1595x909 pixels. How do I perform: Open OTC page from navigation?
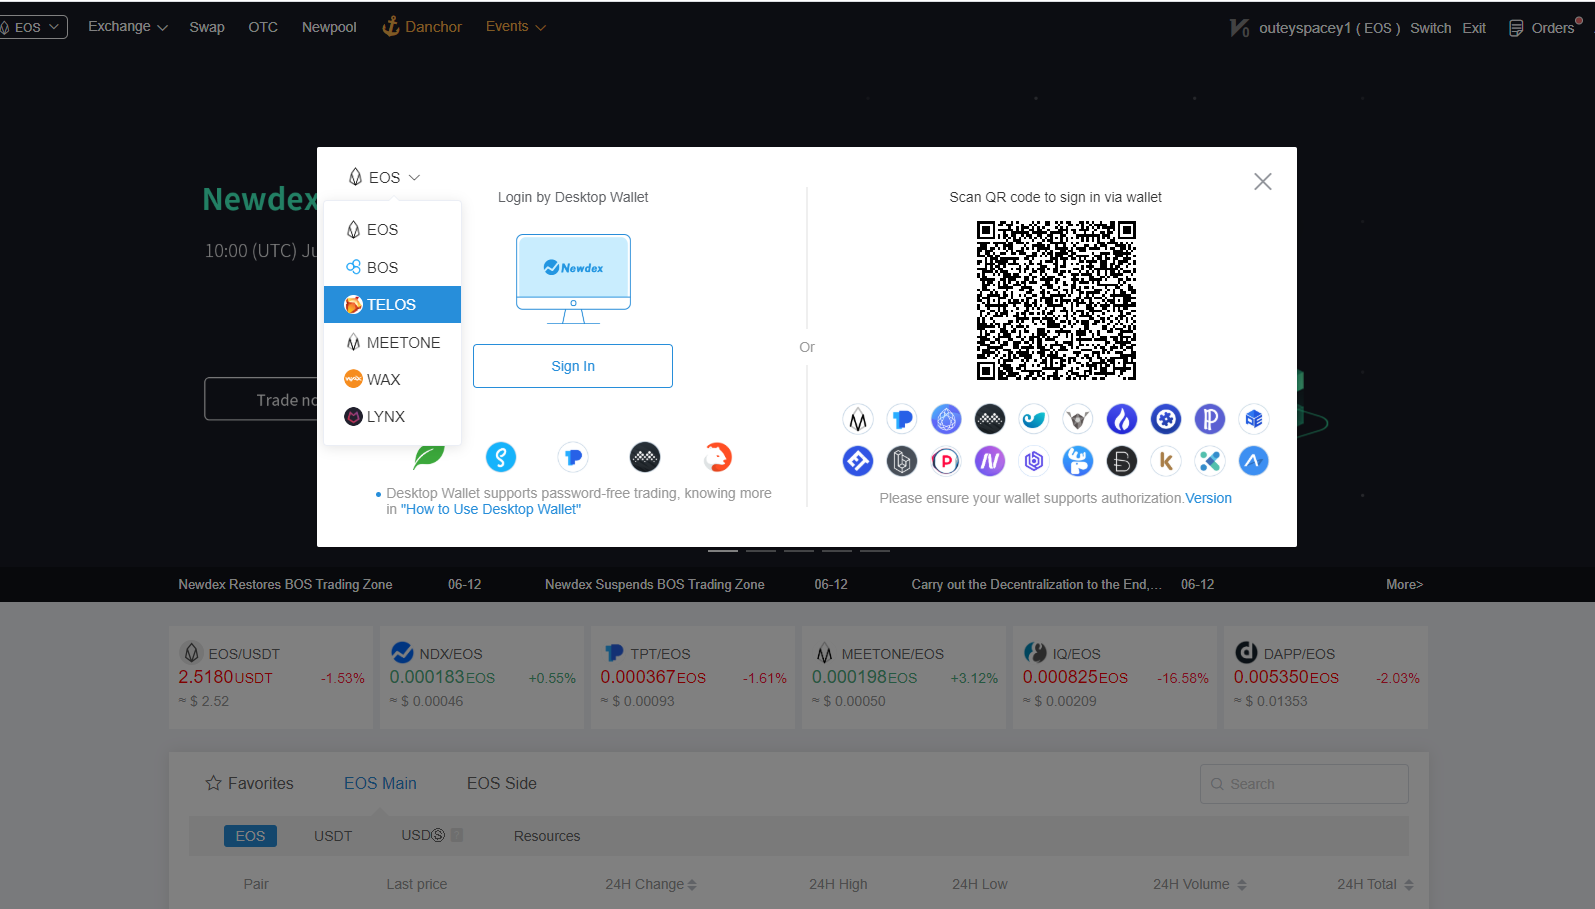click(x=263, y=27)
